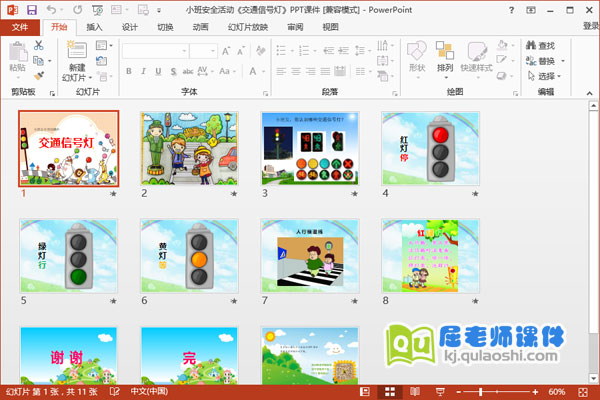
Task: Switch to the Review (审阅) tab
Action: pyautogui.click(x=295, y=27)
